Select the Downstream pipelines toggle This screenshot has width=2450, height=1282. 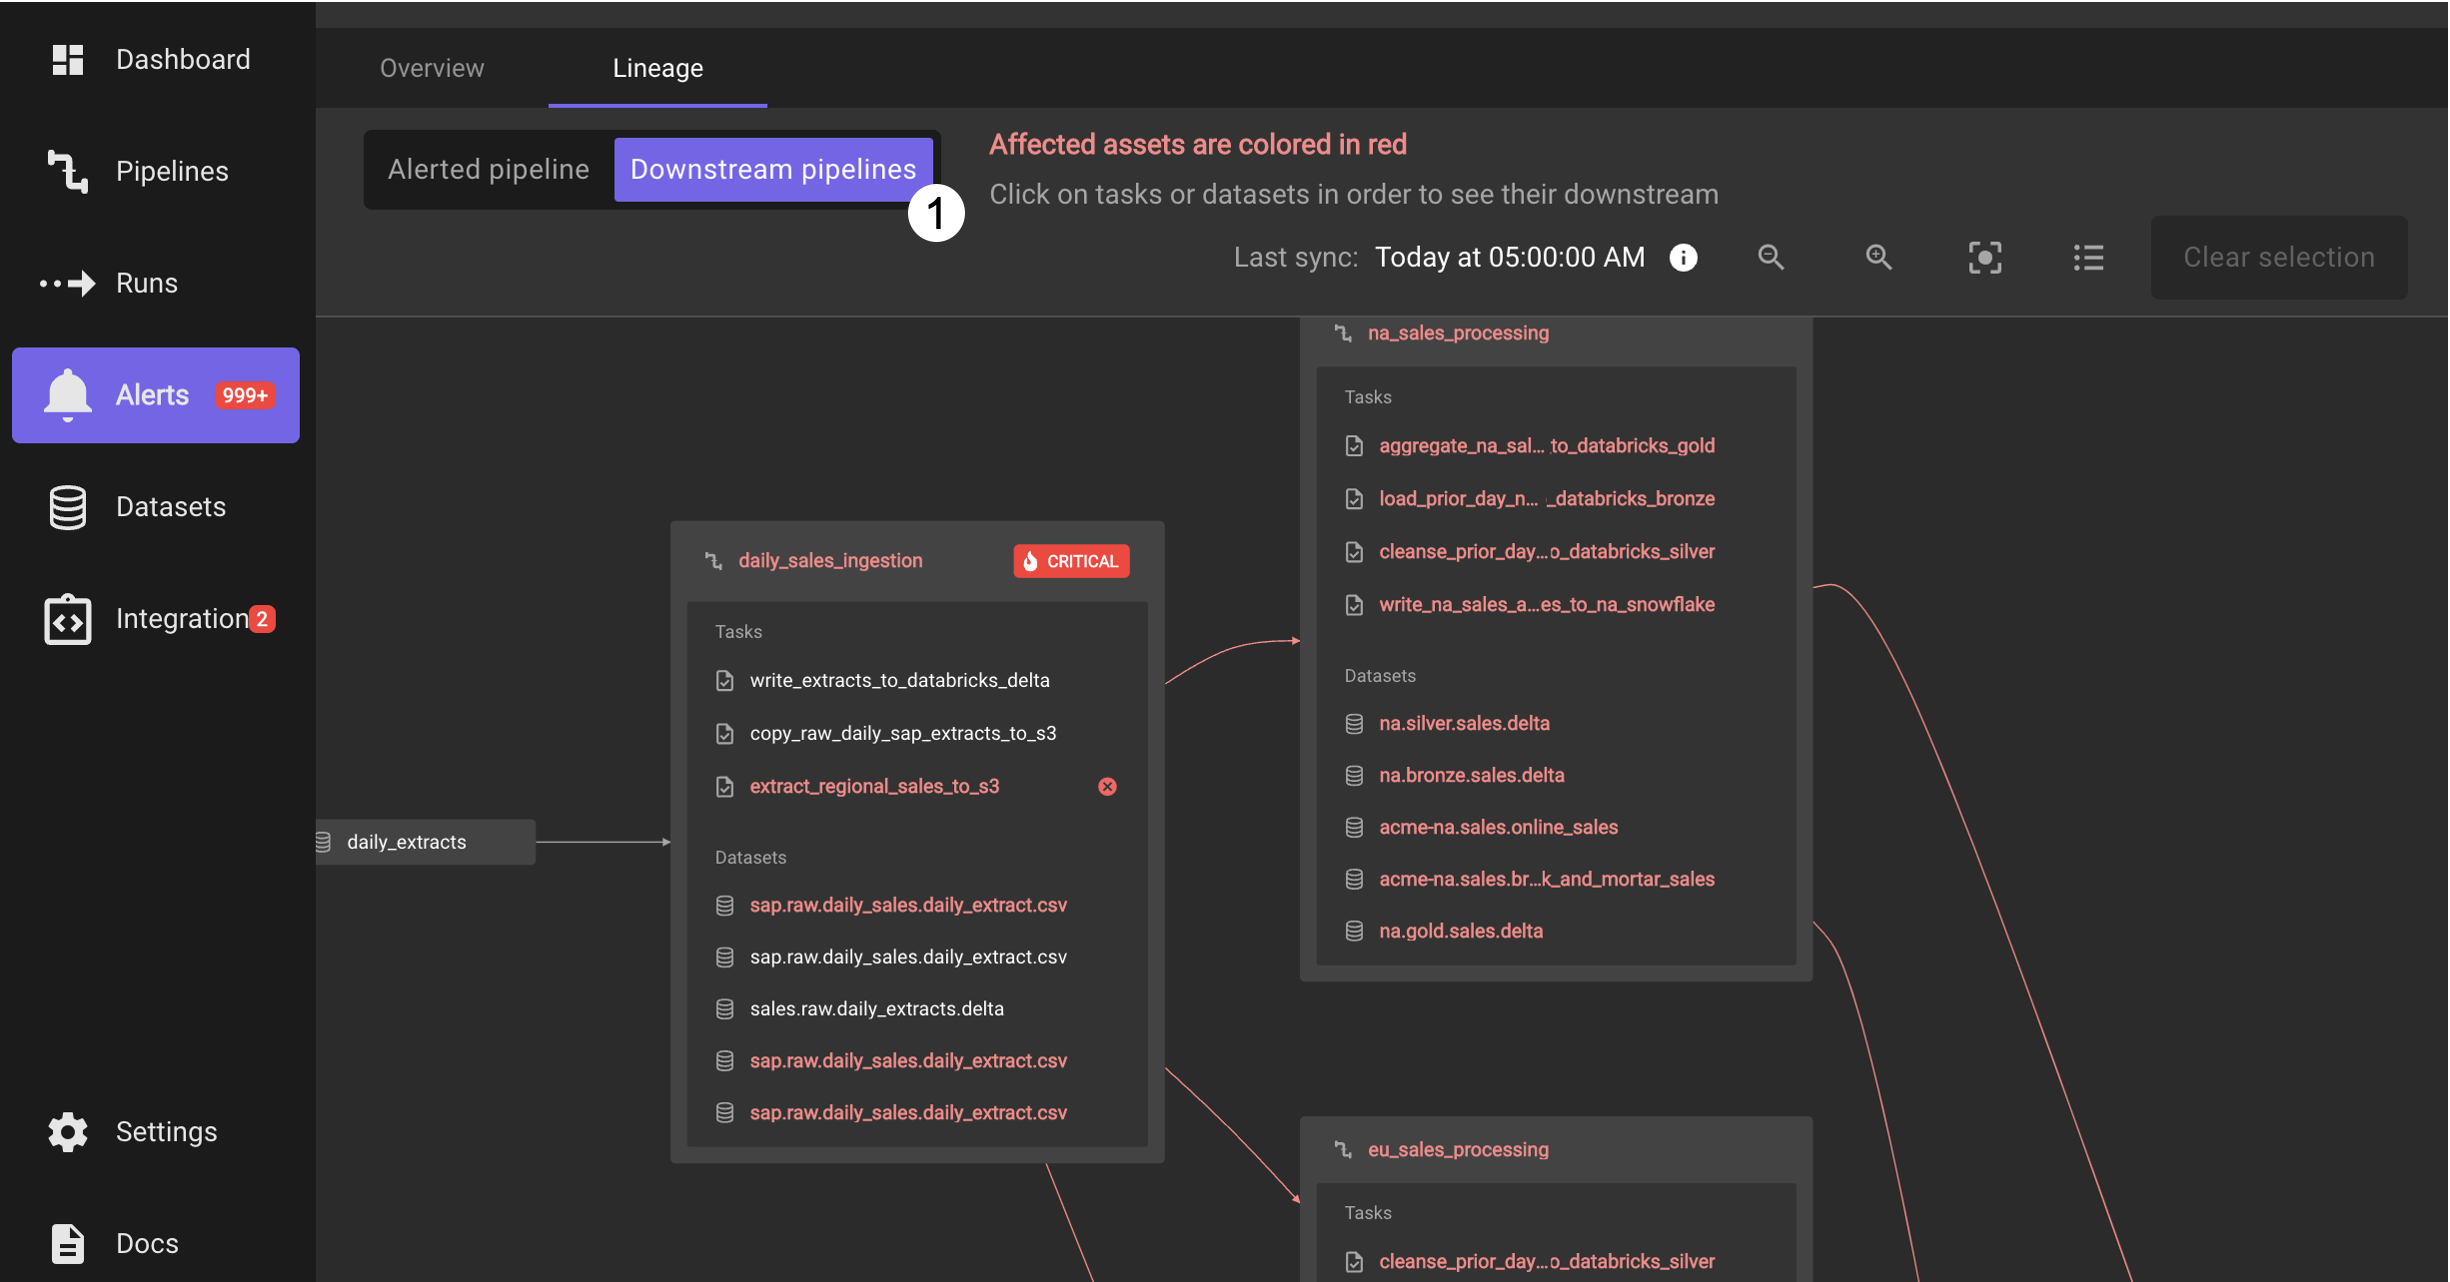(x=772, y=169)
